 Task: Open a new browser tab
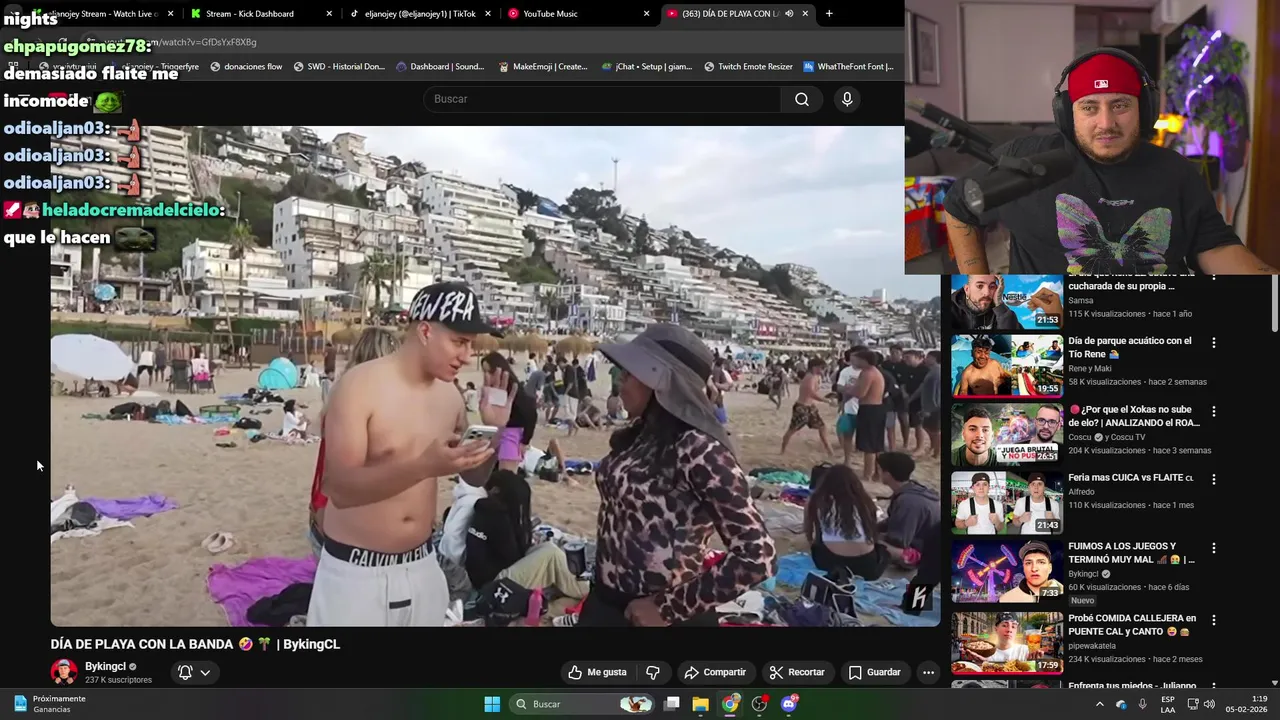pos(829,14)
